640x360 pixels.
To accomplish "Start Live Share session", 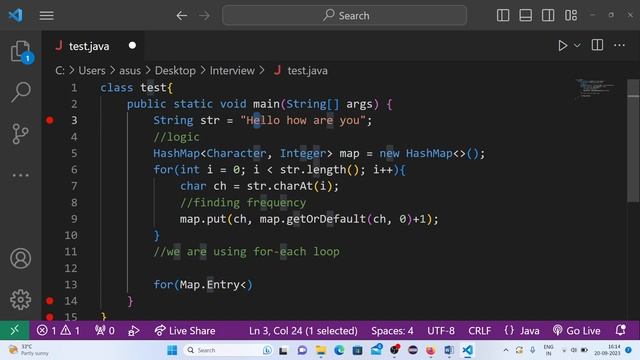I will point(185,331).
